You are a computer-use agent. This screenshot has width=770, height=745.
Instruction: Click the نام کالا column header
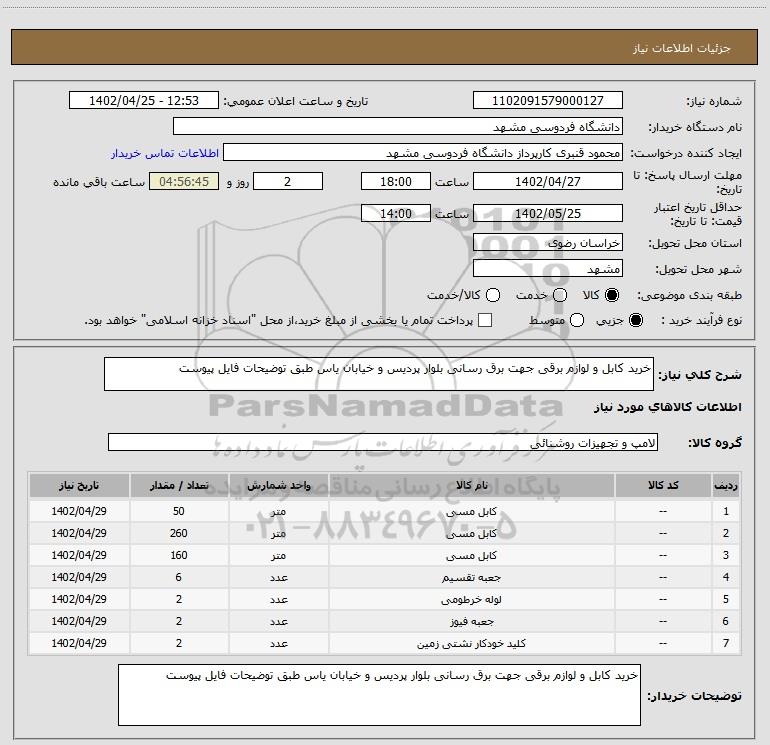[x=471, y=485]
